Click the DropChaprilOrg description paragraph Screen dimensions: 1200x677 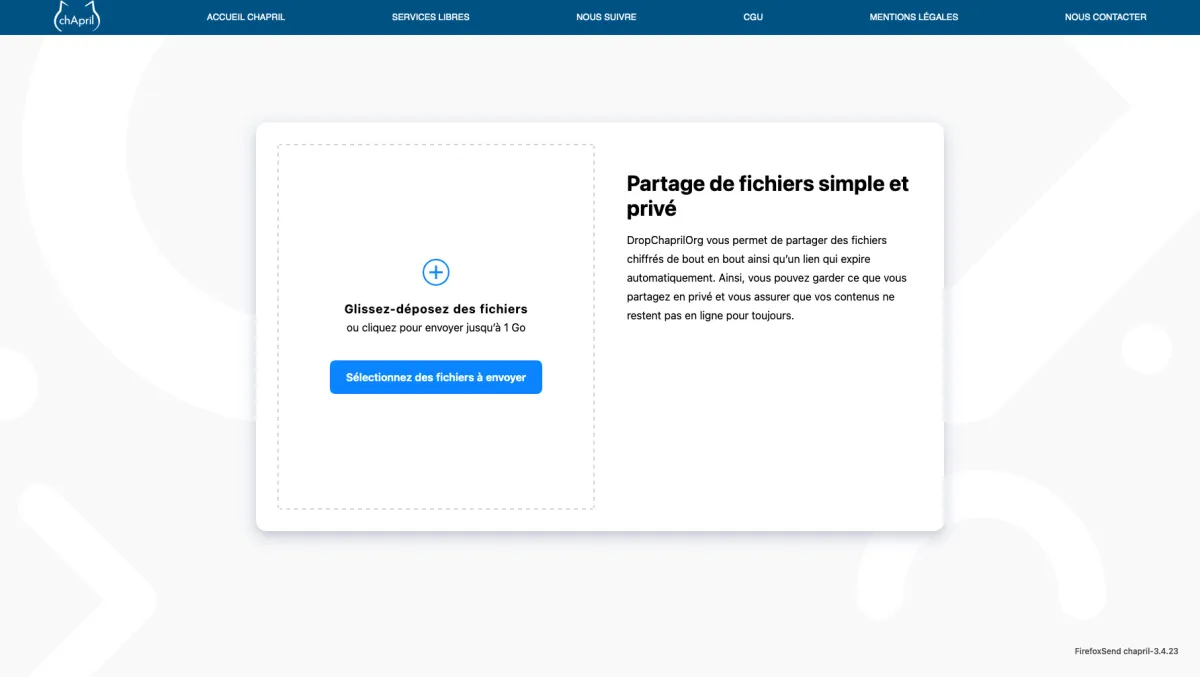(767, 278)
